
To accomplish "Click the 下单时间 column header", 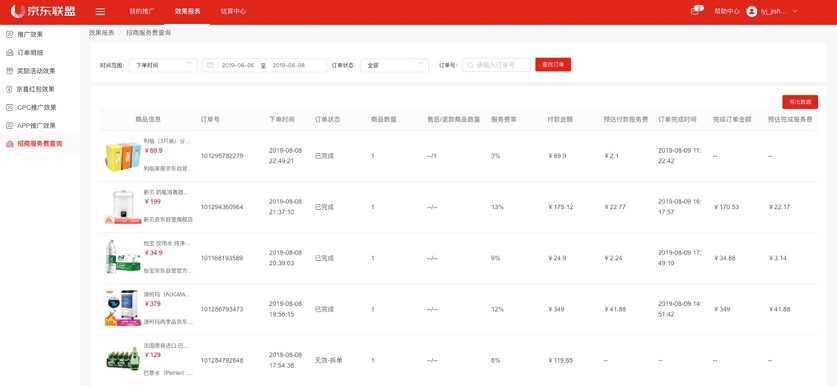I will point(281,119).
